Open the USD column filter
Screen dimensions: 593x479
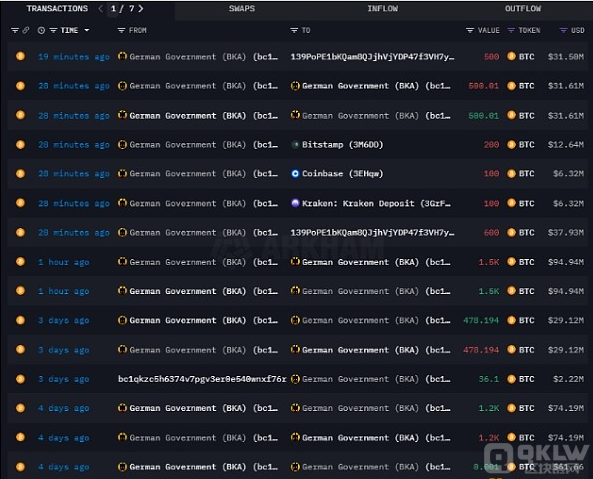[x=563, y=30]
